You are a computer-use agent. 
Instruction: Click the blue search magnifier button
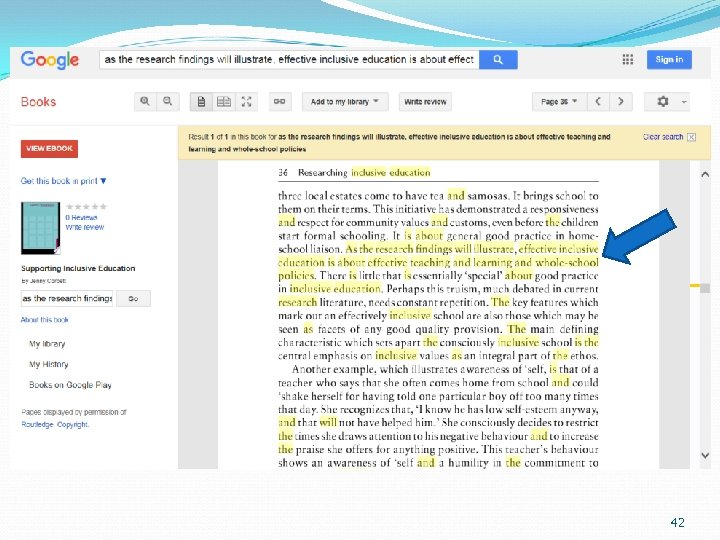coord(498,60)
